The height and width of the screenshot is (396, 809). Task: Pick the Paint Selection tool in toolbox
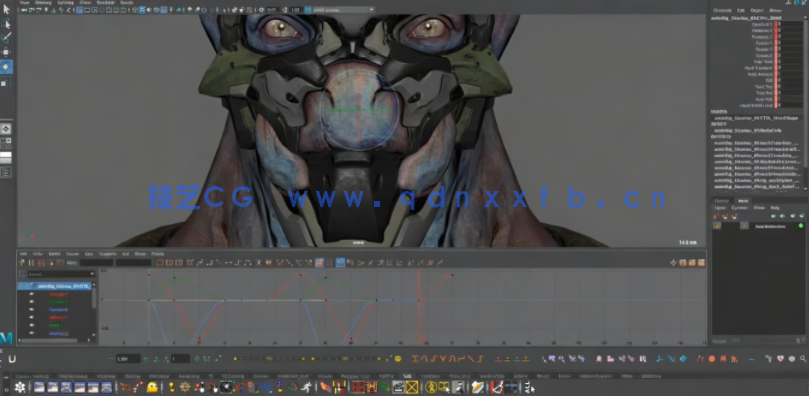click(6, 37)
